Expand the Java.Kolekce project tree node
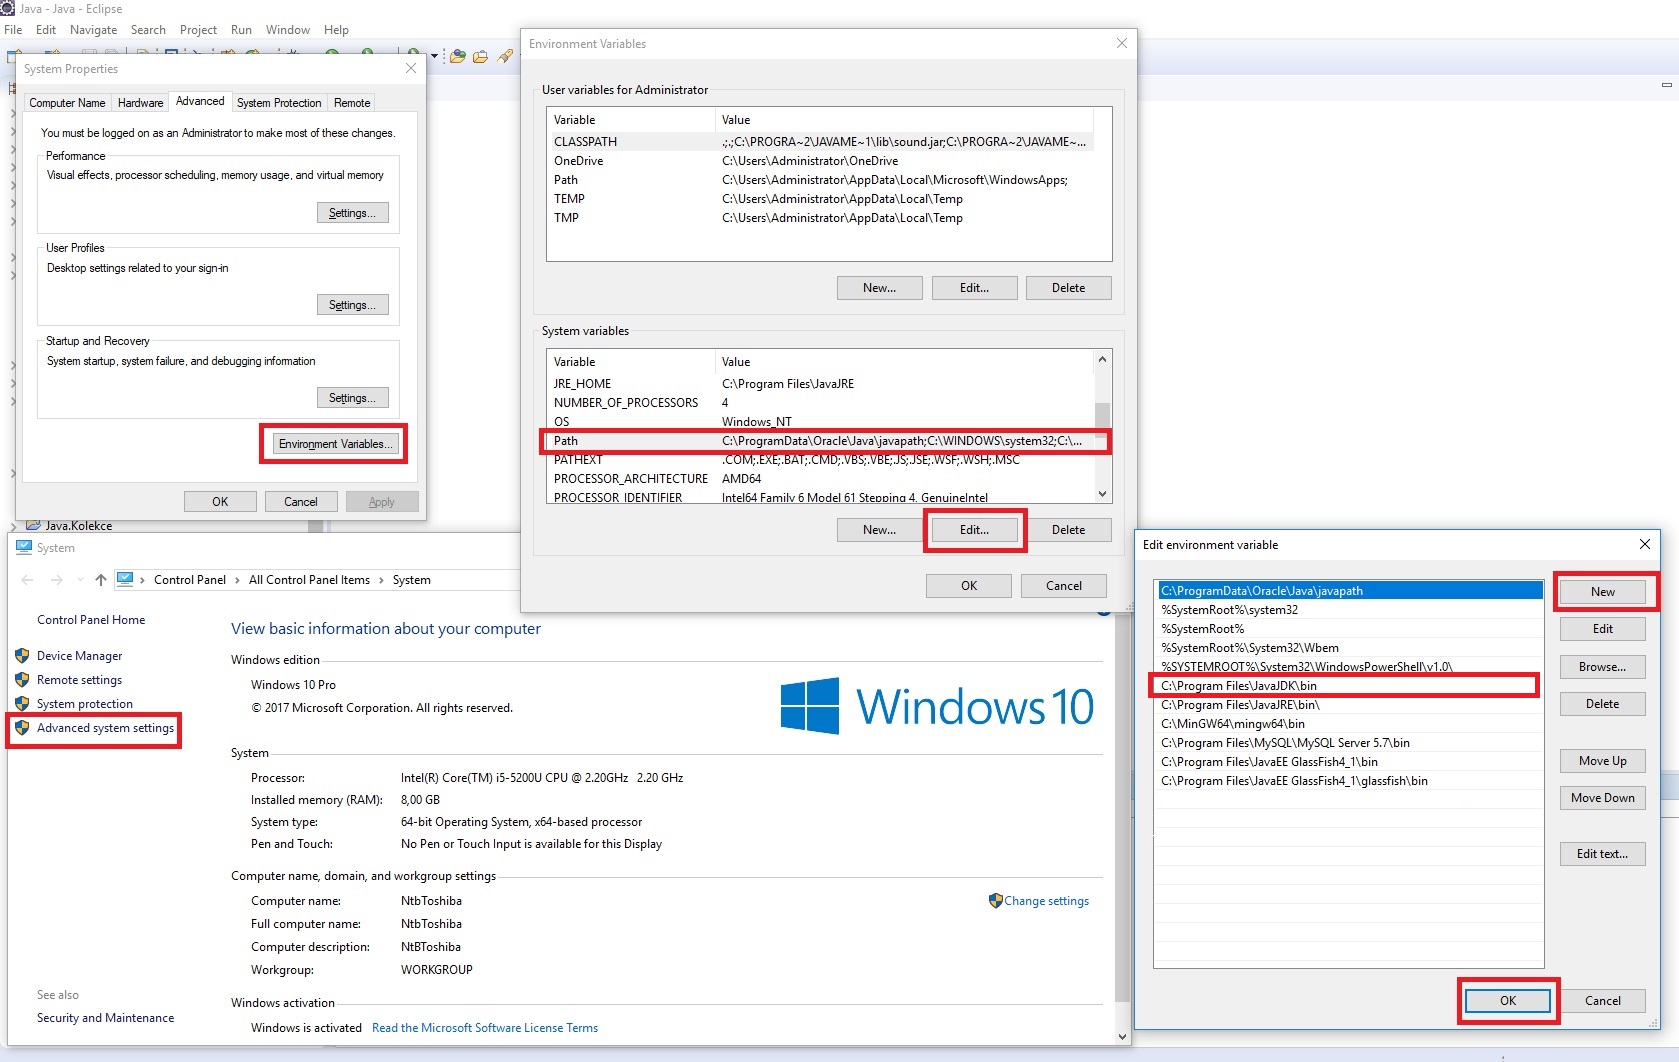 tap(13, 526)
